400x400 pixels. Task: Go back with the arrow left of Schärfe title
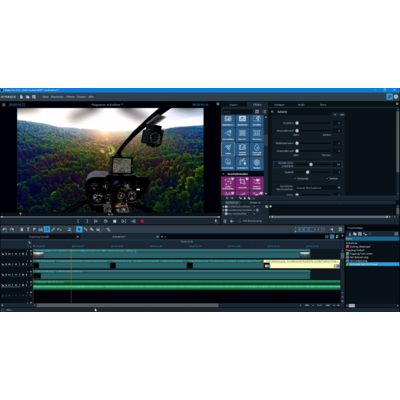point(272,112)
